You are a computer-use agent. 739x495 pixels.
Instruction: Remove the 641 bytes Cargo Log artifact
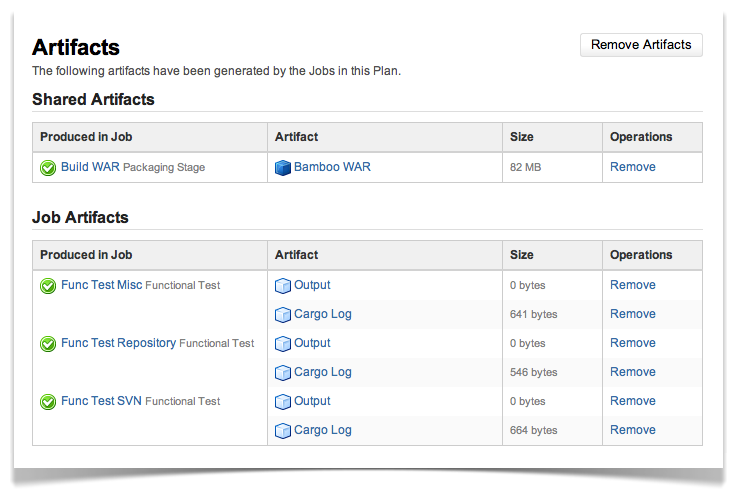[632, 314]
